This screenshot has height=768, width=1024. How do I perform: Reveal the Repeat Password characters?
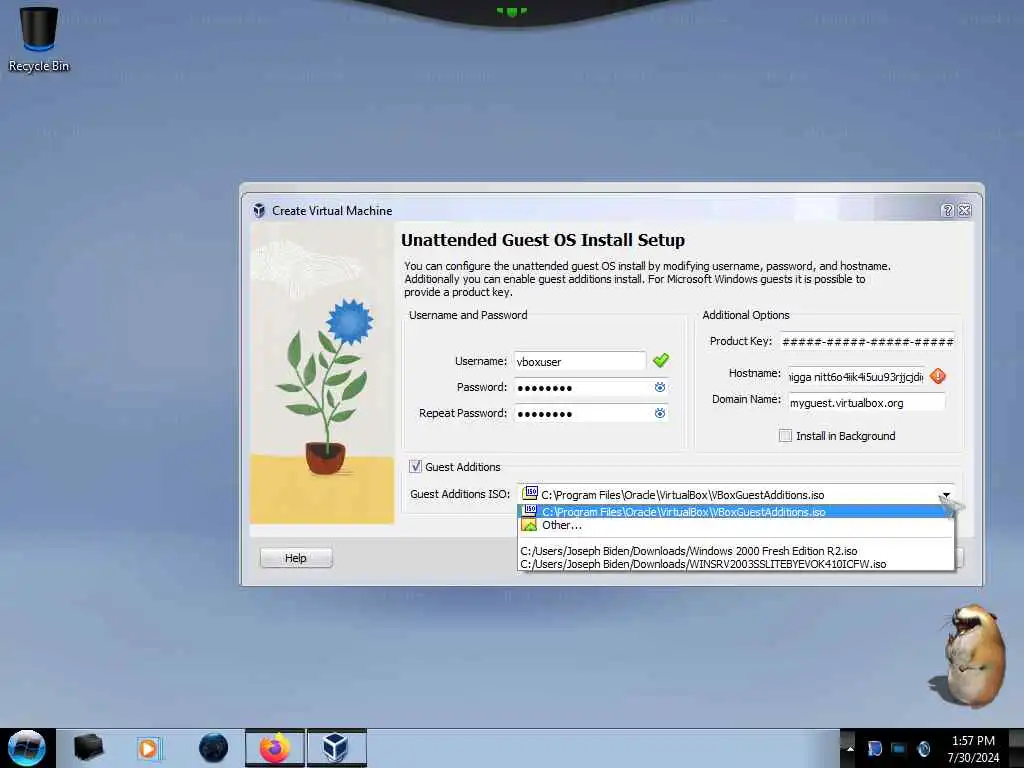coord(660,413)
